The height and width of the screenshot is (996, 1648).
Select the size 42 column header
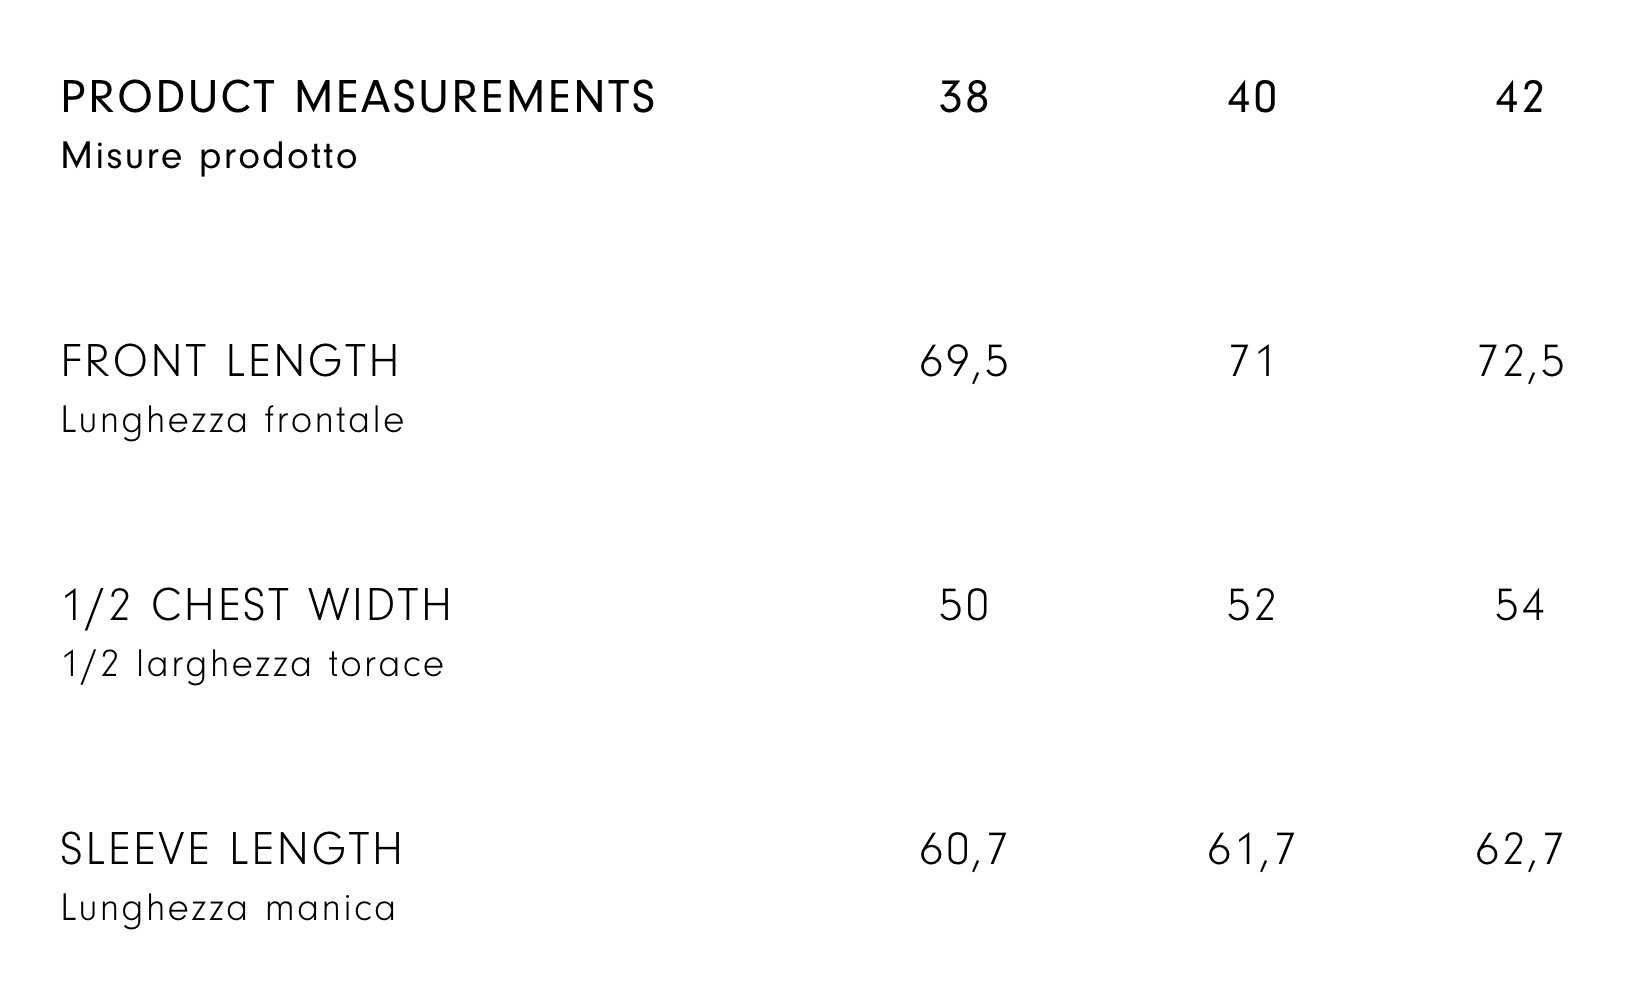[x=1519, y=98]
